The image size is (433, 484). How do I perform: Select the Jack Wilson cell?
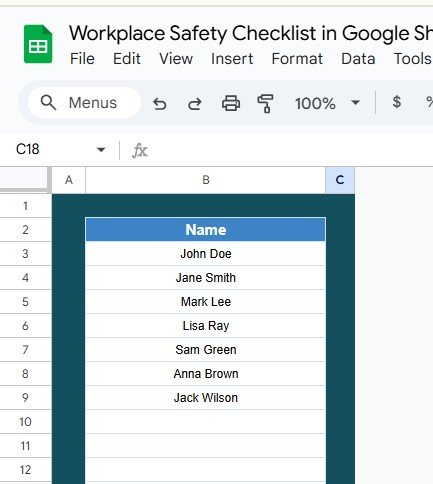[x=206, y=398]
